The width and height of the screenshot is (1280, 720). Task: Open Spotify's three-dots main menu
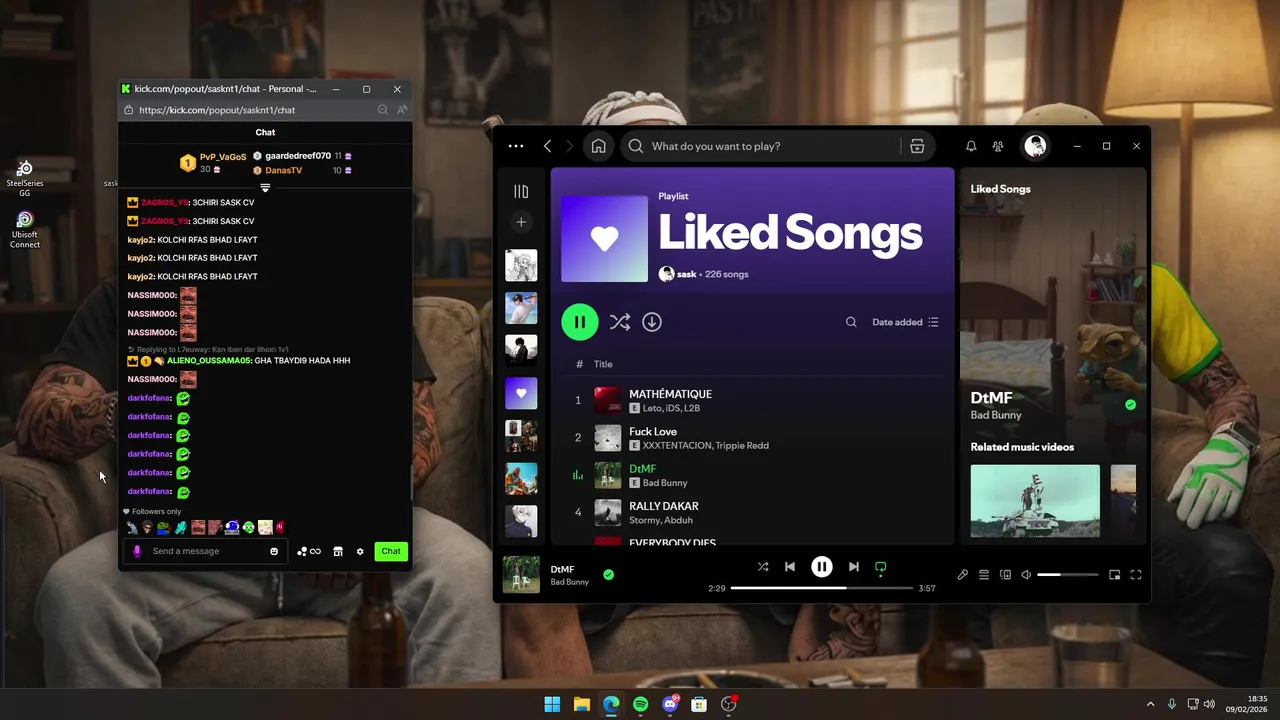[x=516, y=146]
